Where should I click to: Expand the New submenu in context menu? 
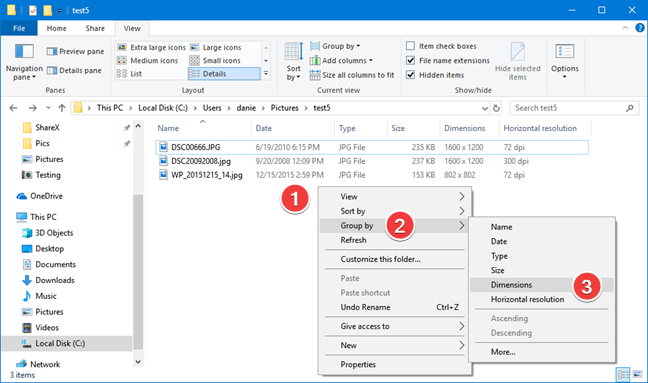click(395, 345)
